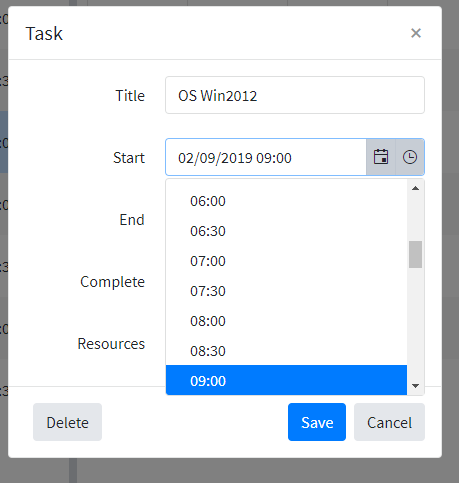The height and width of the screenshot is (483, 459).
Task: Toggle the clock time picker icon
Action: [410, 157]
